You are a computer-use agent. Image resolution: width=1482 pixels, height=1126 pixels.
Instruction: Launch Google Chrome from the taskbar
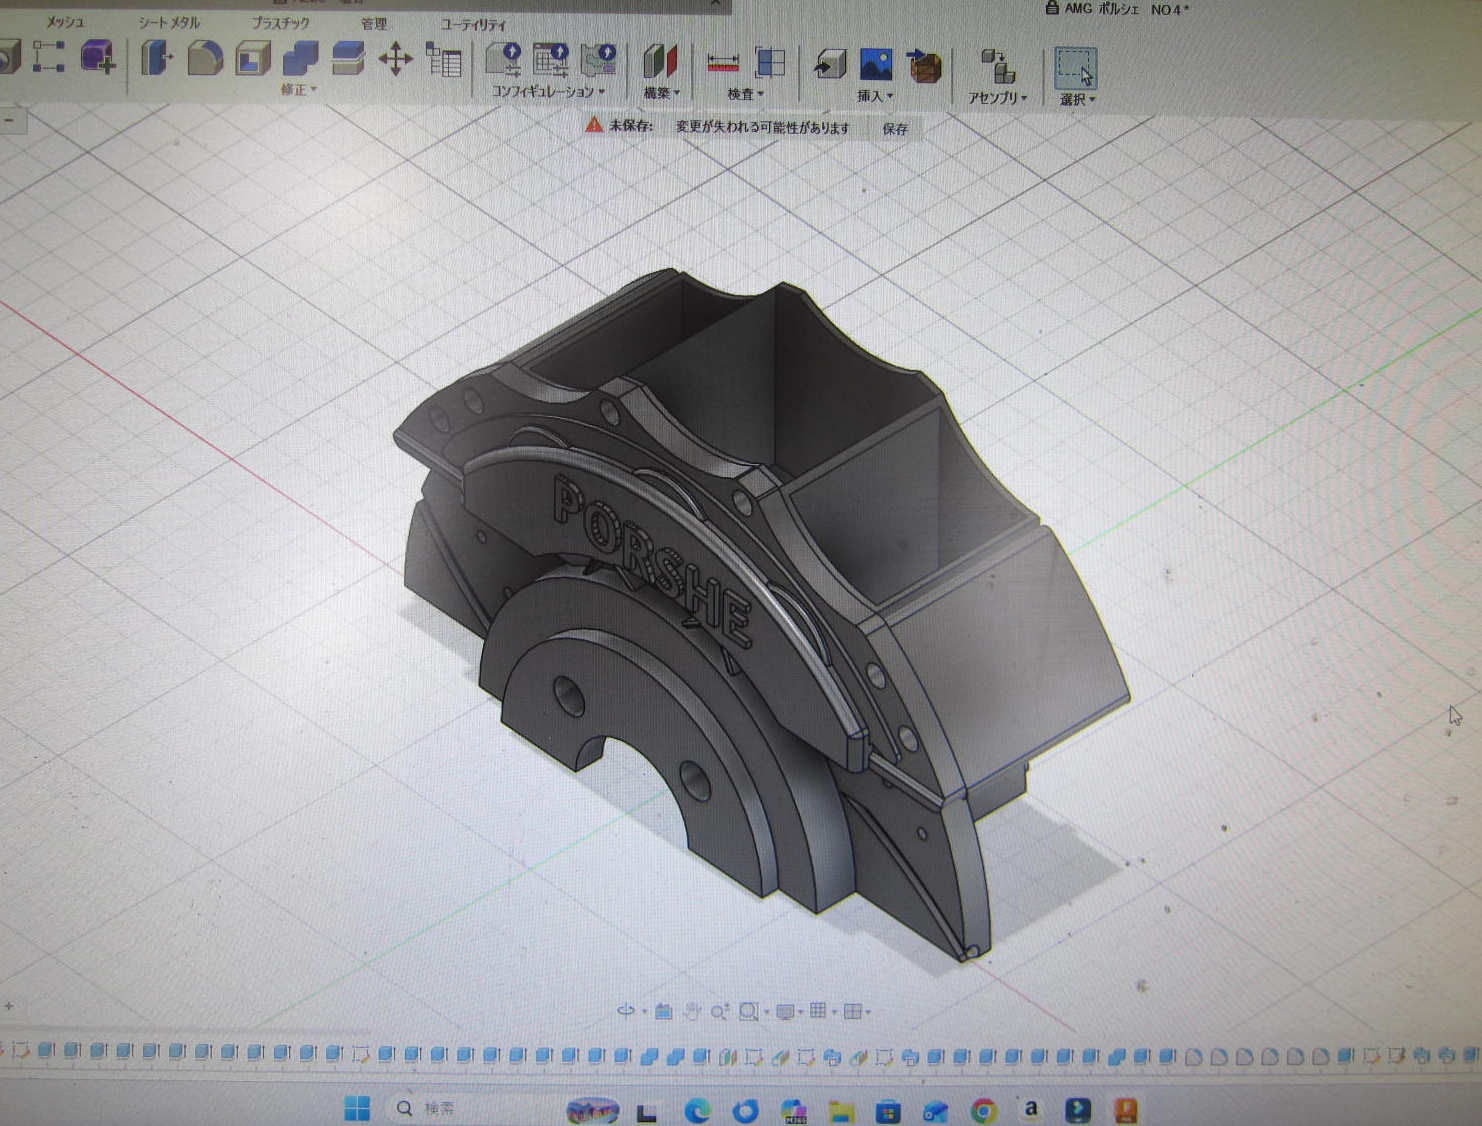(x=984, y=1111)
